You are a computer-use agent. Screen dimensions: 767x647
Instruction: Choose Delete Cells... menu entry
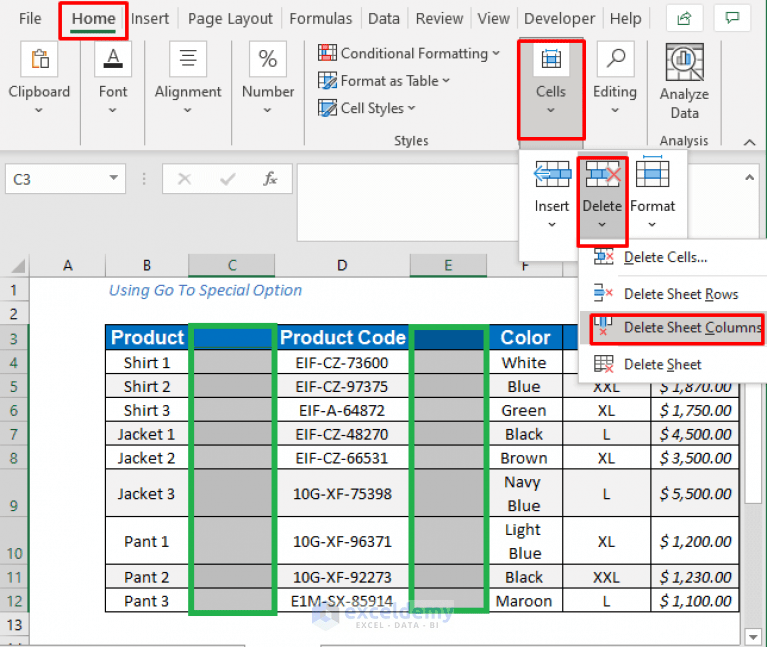coord(673,257)
